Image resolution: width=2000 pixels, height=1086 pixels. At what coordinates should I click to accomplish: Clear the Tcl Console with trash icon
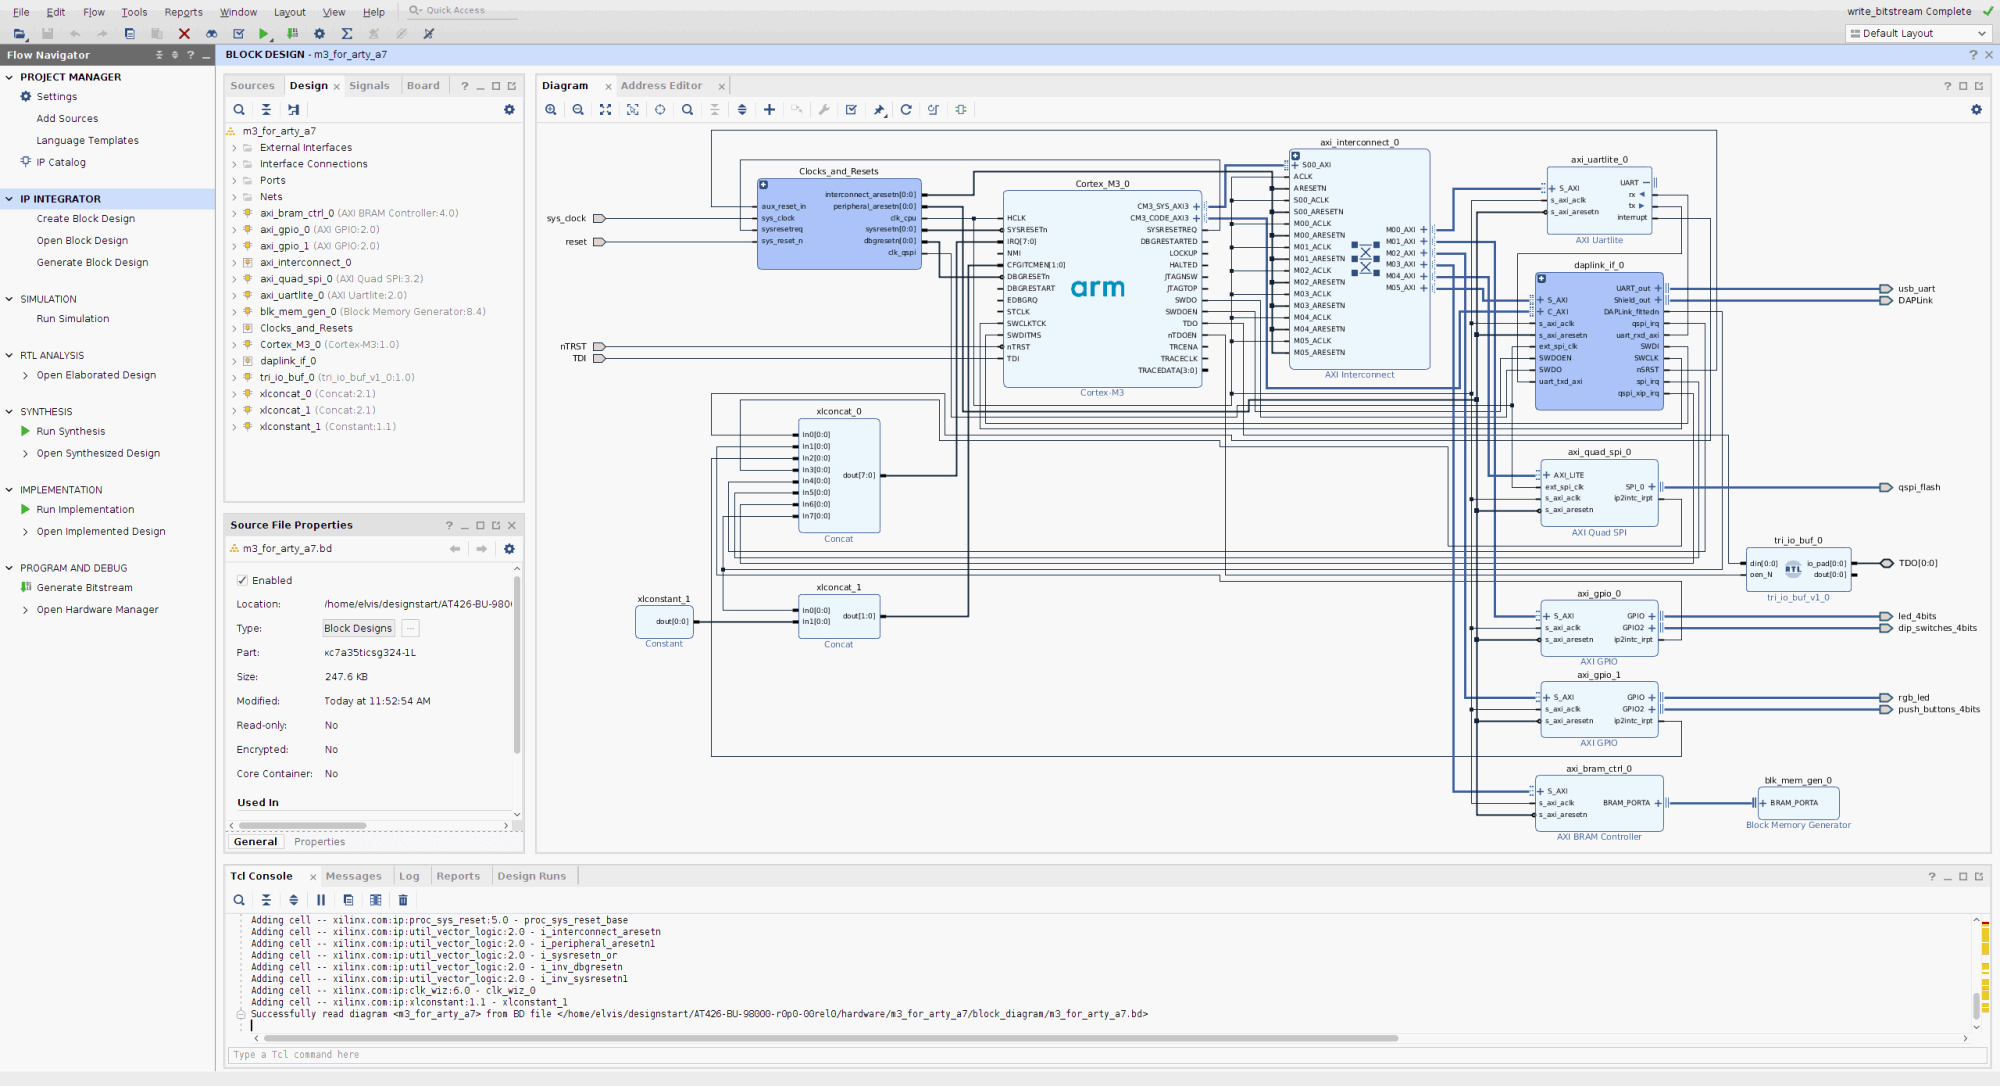tap(403, 900)
